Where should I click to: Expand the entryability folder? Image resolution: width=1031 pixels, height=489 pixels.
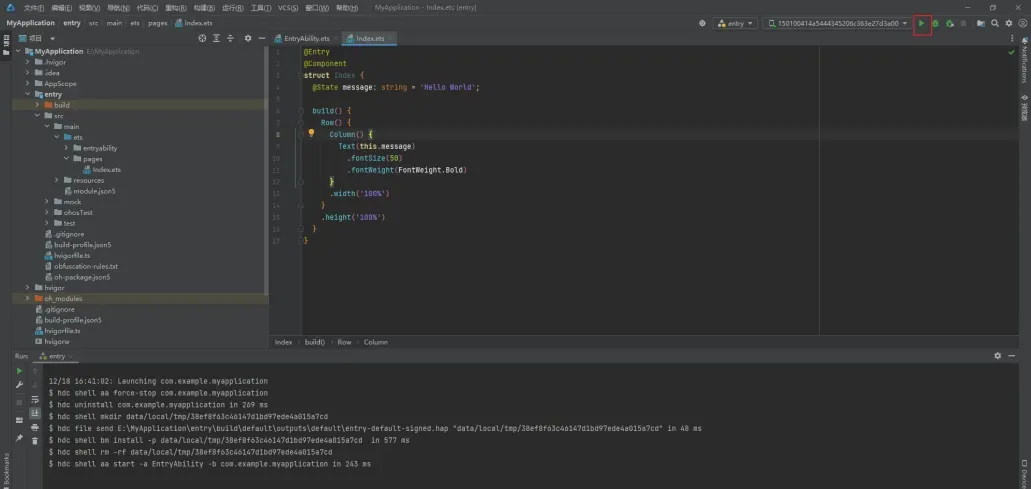[66, 148]
